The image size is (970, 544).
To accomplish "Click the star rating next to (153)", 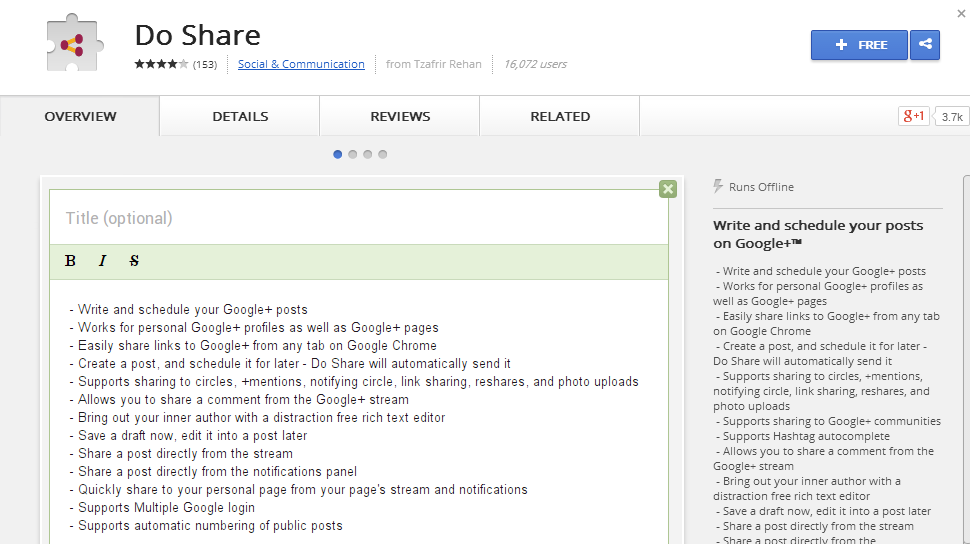I will click(161, 64).
